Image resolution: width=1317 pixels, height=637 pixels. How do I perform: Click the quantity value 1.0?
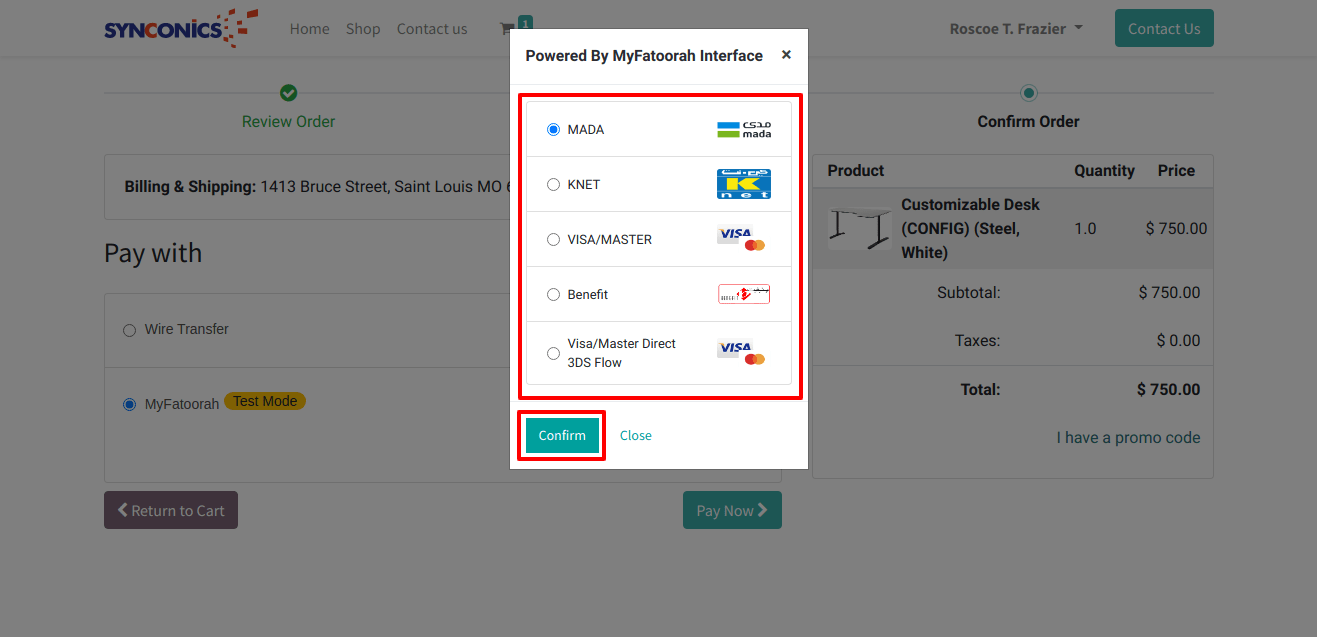1085,229
